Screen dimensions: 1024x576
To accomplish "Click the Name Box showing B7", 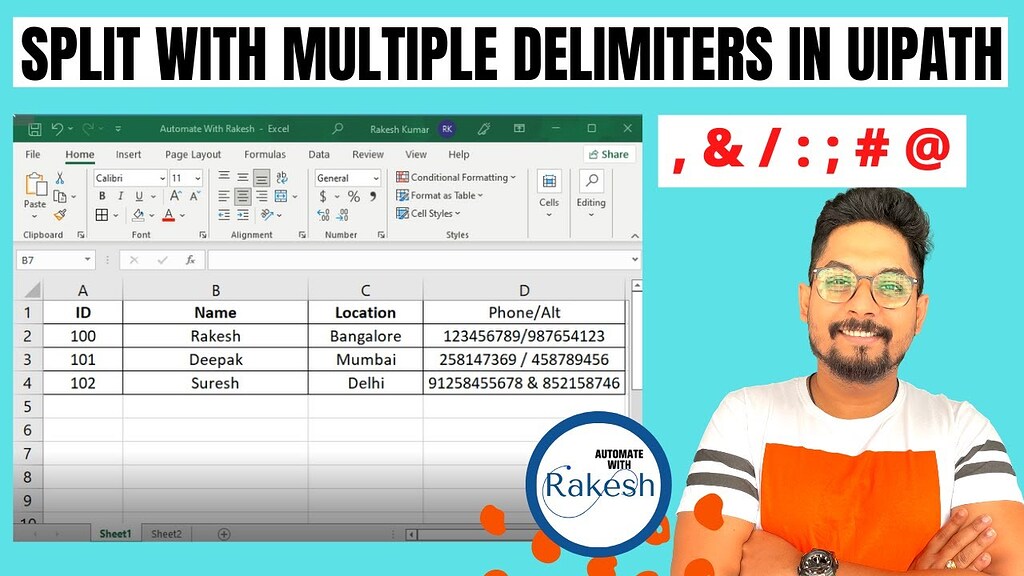I will pyautogui.click(x=55, y=259).
